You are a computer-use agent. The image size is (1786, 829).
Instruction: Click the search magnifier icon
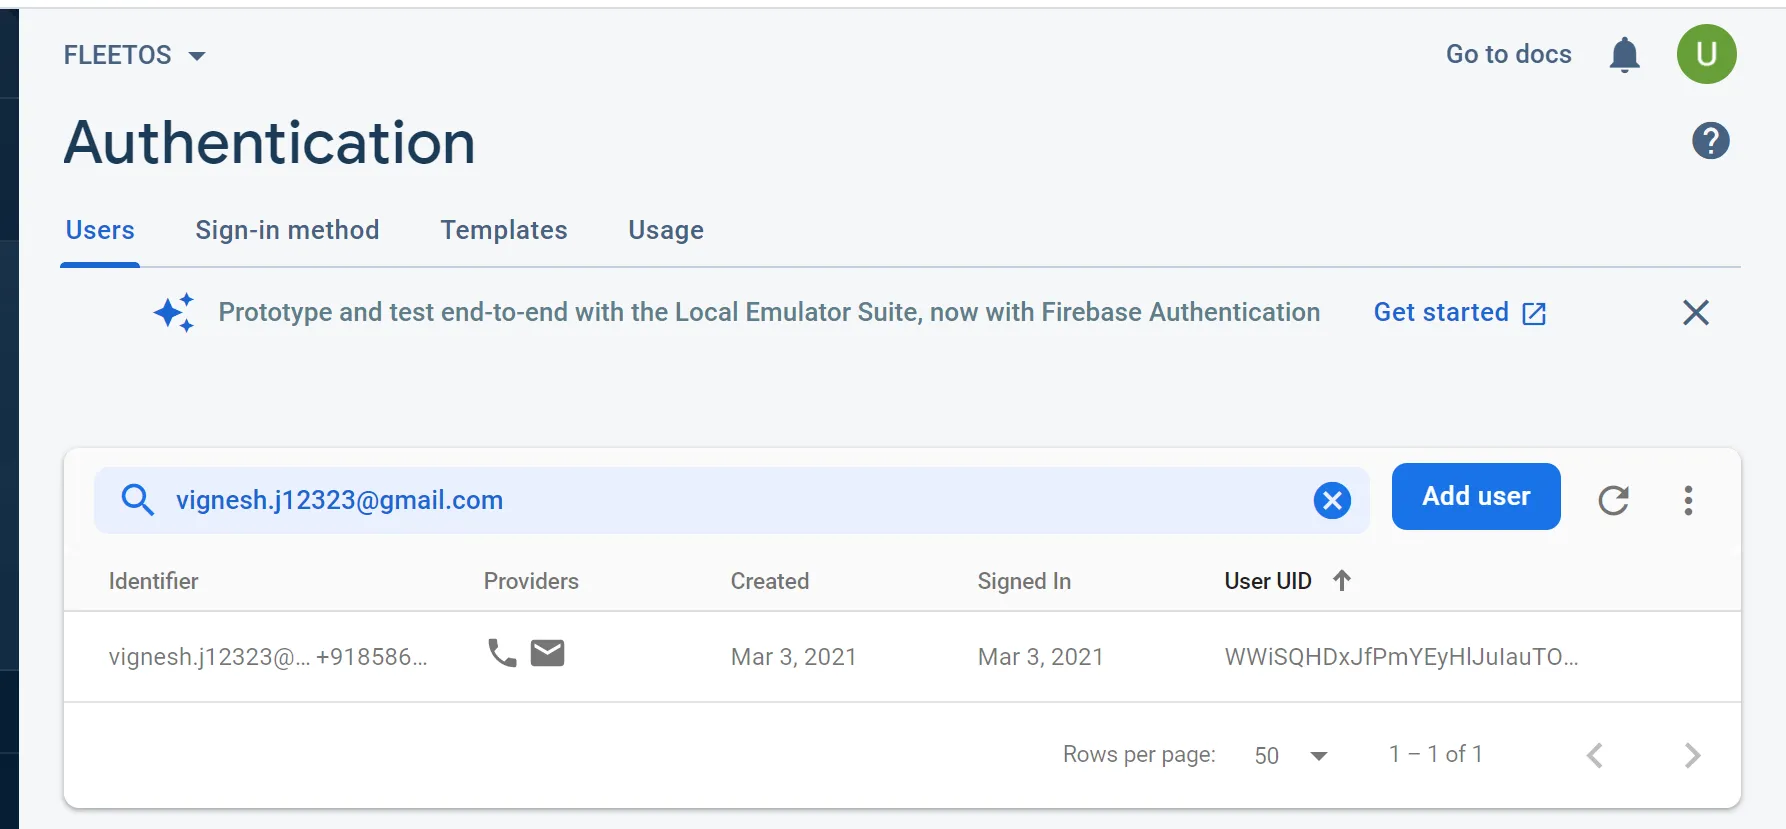point(138,500)
